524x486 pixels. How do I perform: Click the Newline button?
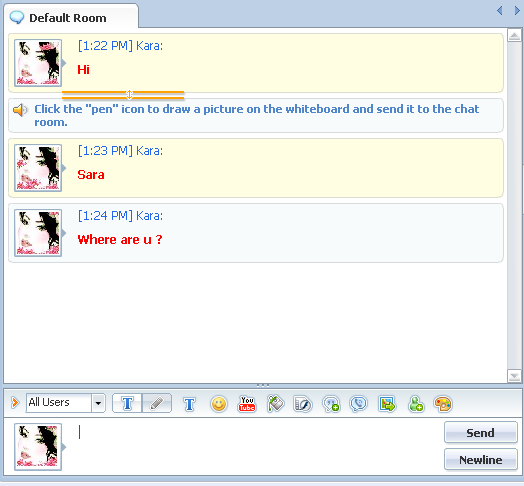480,460
